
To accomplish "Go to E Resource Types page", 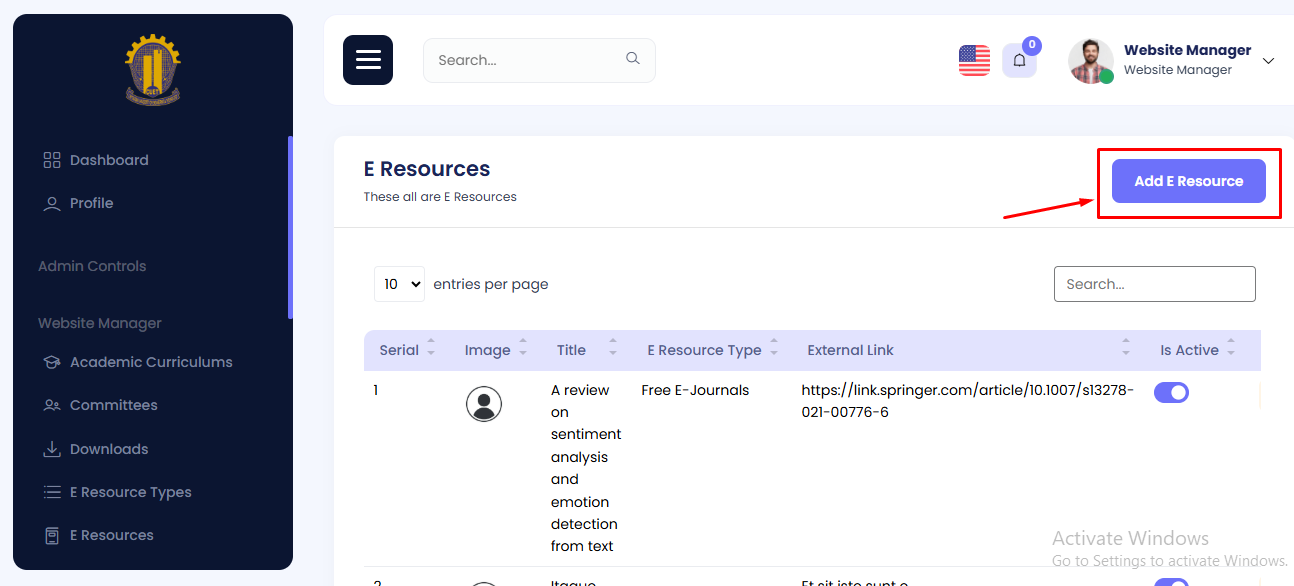I will [130, 492].
